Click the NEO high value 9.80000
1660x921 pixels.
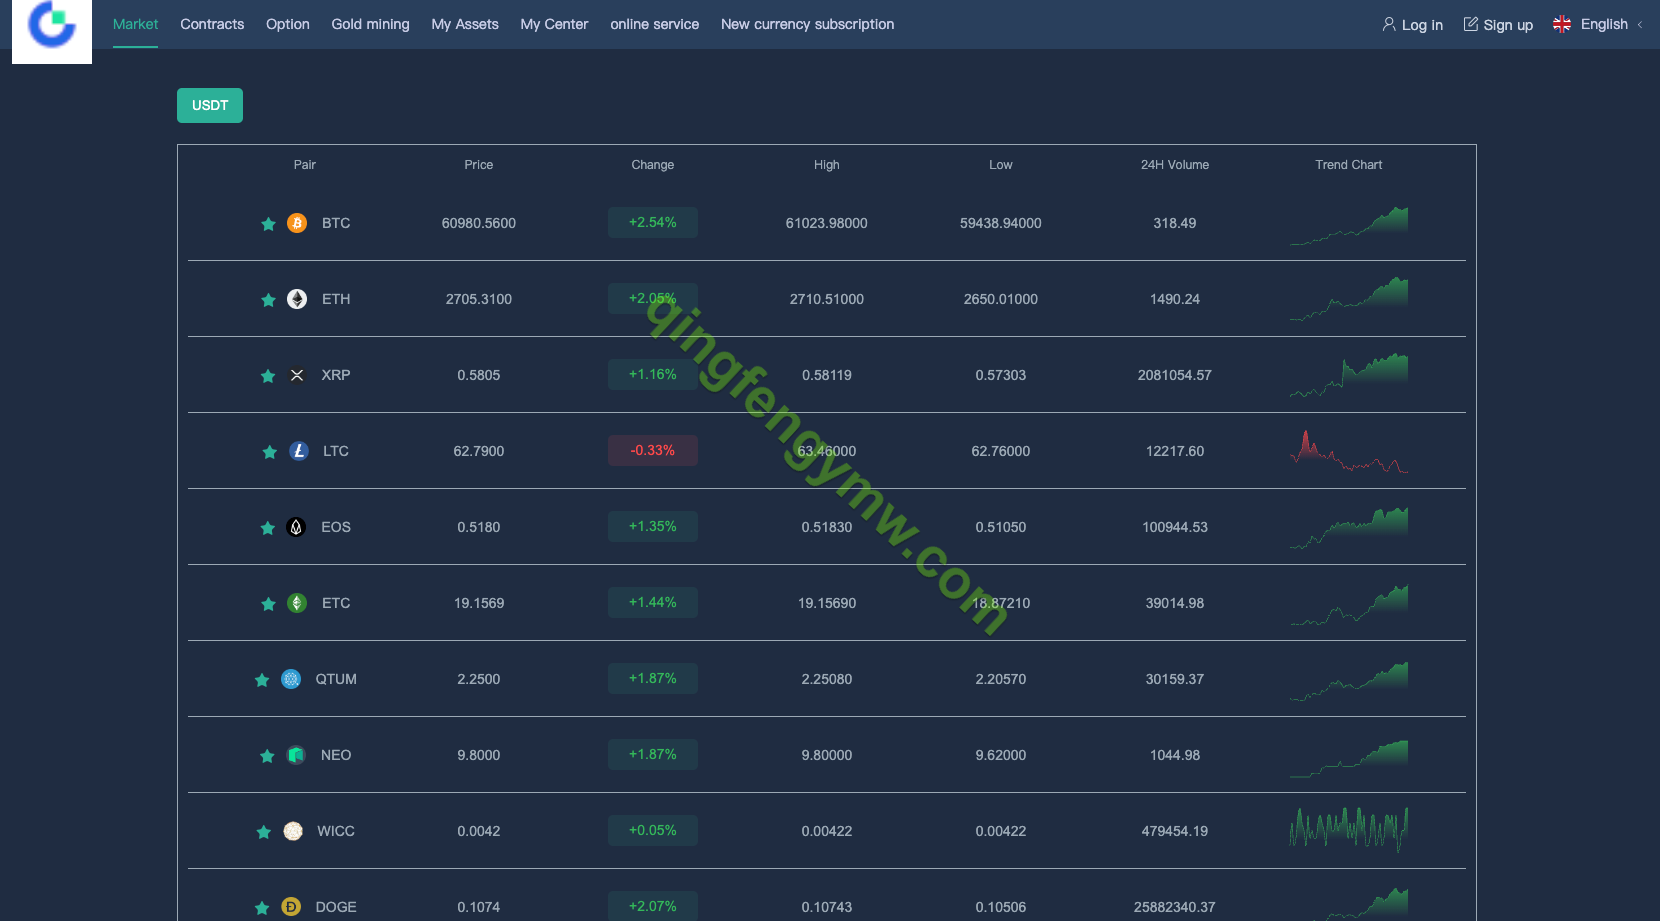[x=827, y=755]
